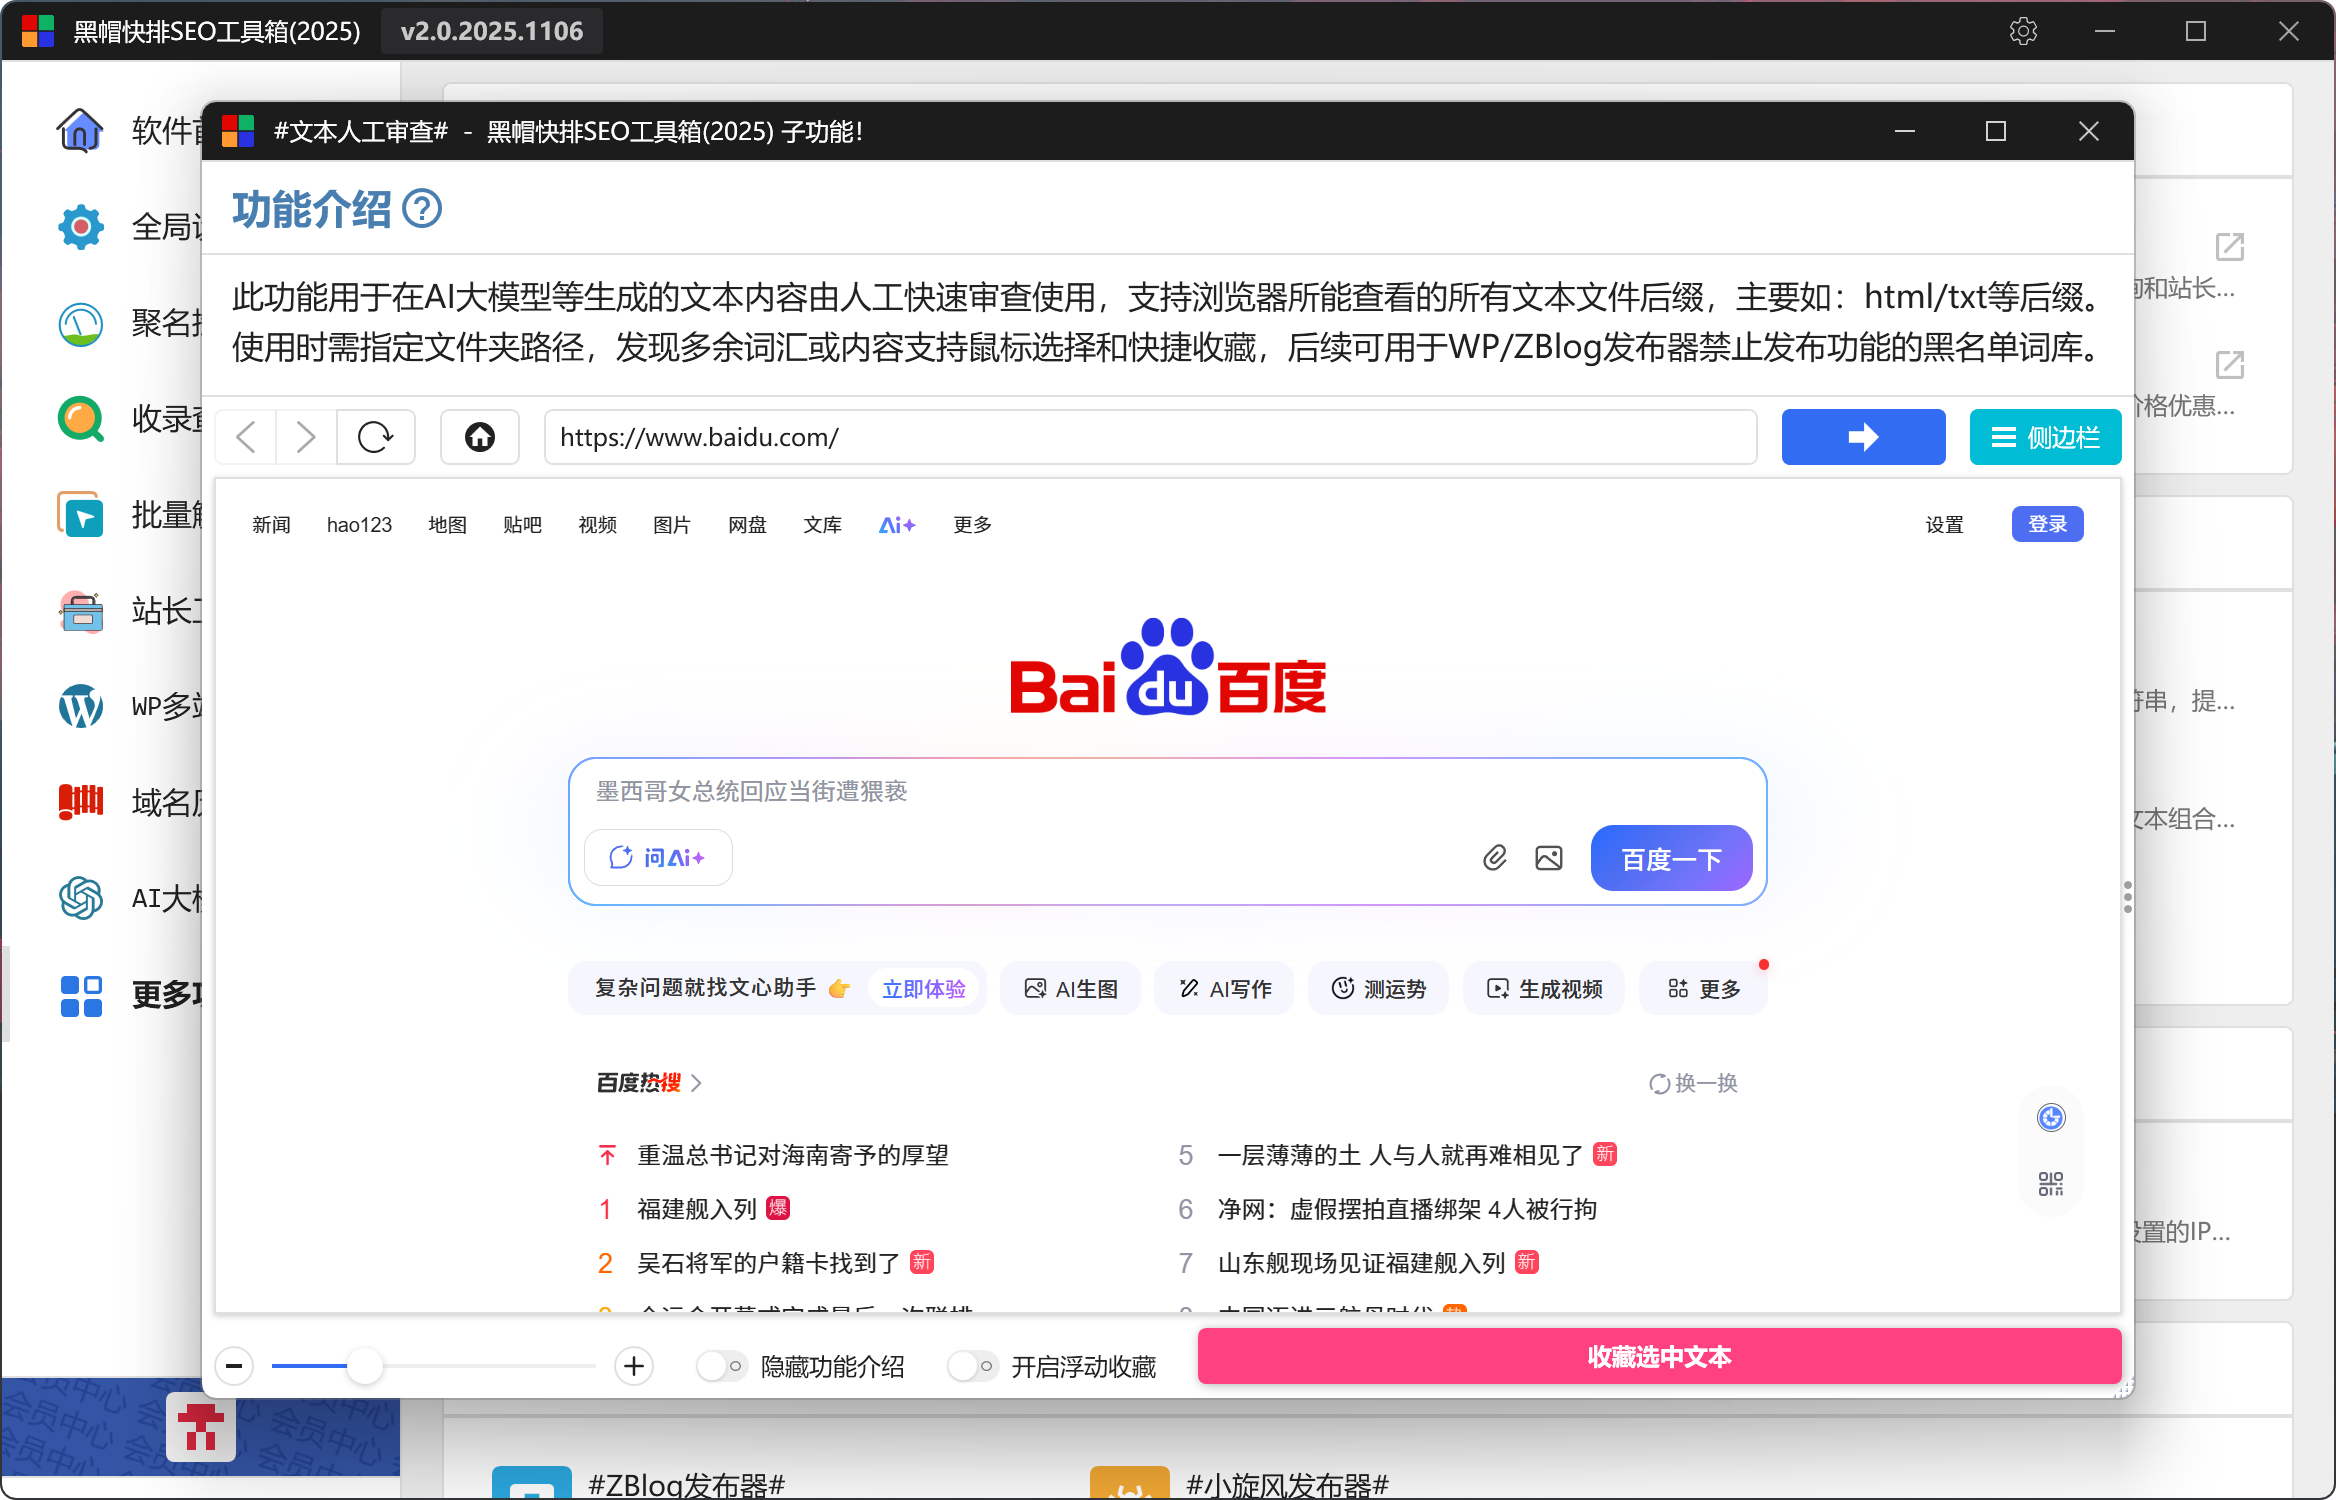Image resolution: width=2336 pixels, height=1500 pixels.
Task: Expand the 更多 AI tools menu
Action: pyautogui.click(x=1704, y=989)
